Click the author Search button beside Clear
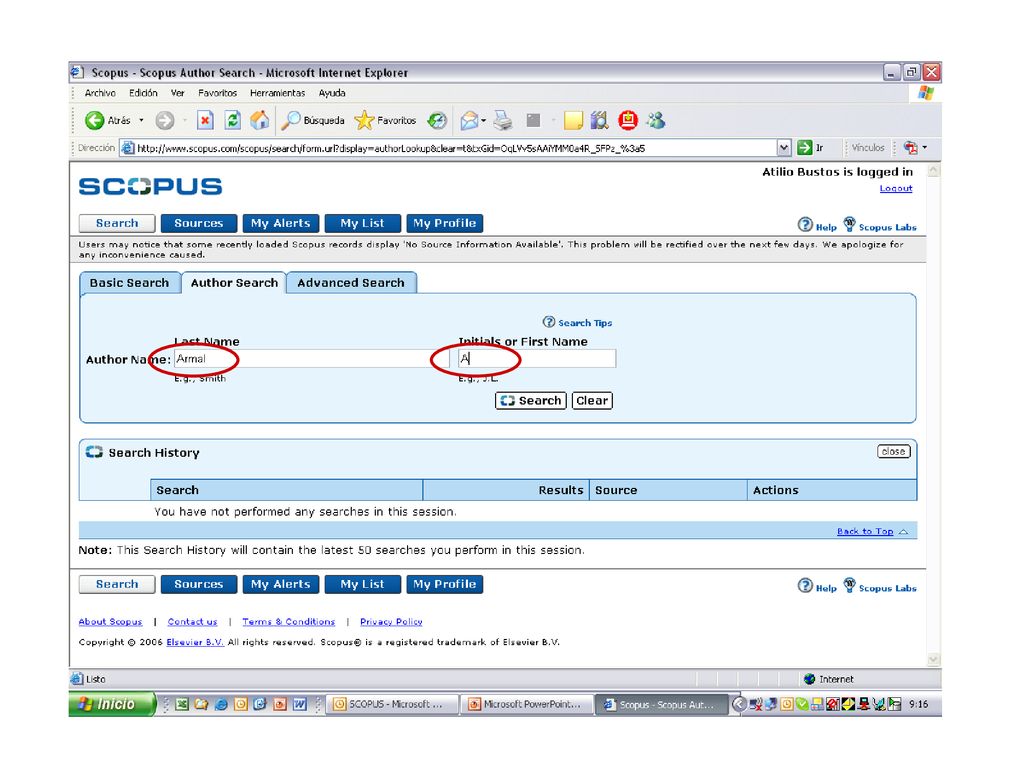Screen dimensions: 1024x768 click(x=531, y=400)
